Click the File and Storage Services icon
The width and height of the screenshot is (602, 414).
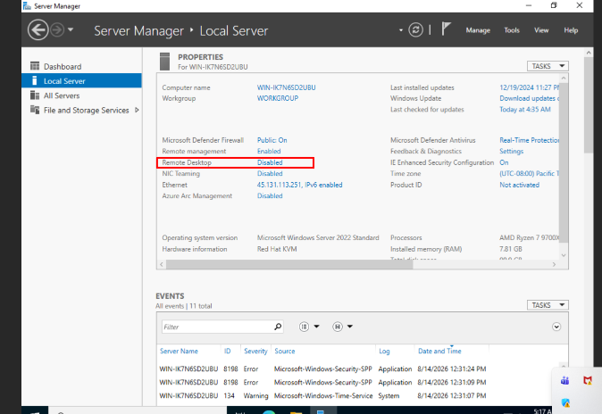click(x=35, y=110)
